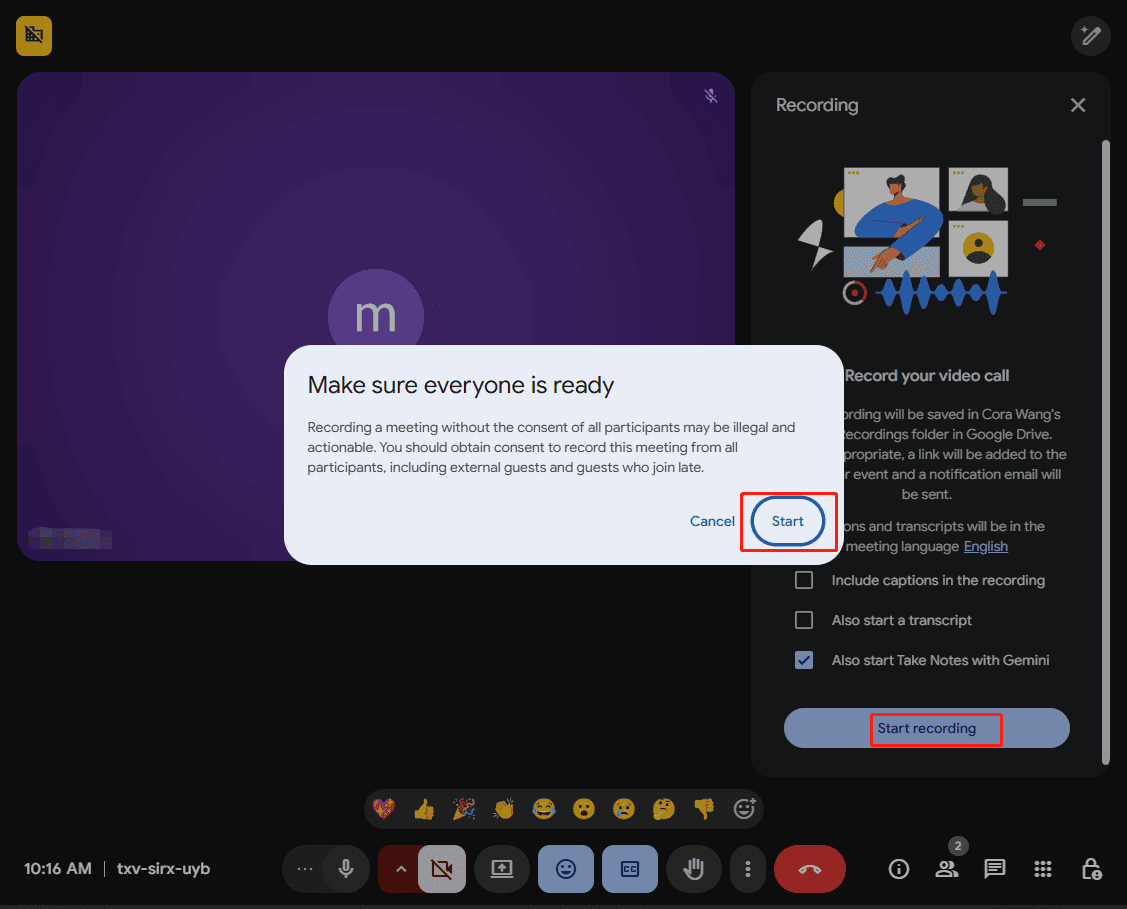Open meeting details info panel

click(x=899, y=869)
